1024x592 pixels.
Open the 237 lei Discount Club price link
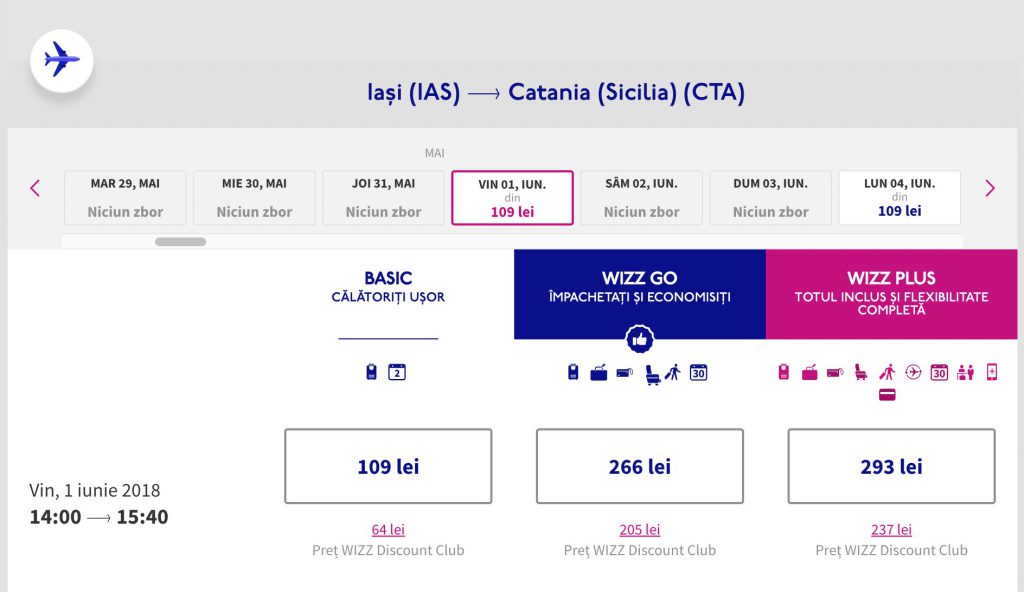[891, 530]
